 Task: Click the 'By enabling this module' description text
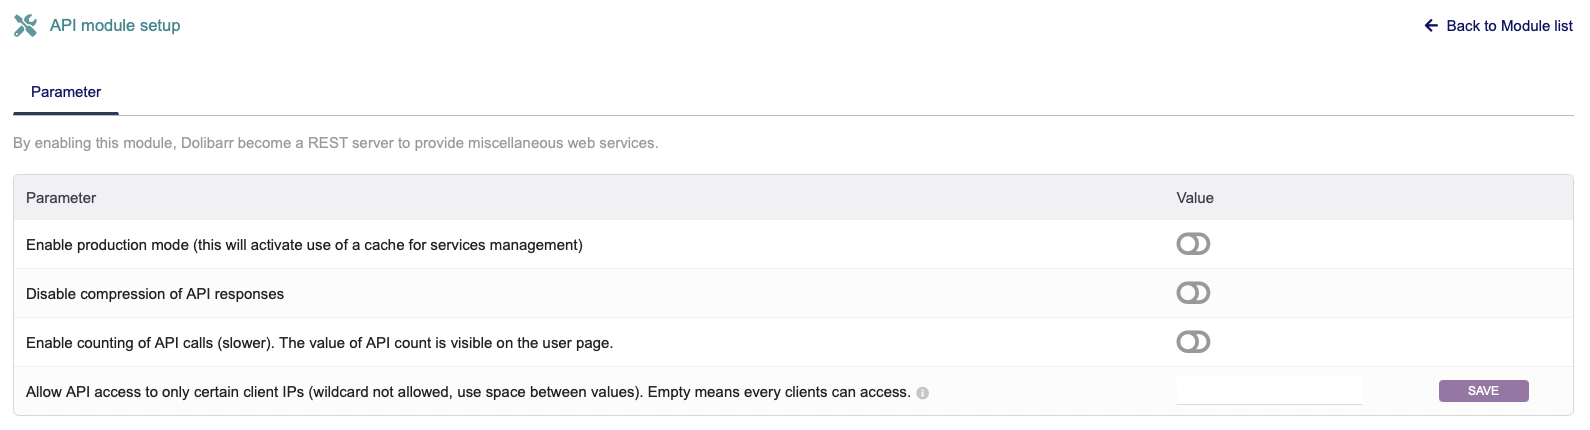coord(335,143)
